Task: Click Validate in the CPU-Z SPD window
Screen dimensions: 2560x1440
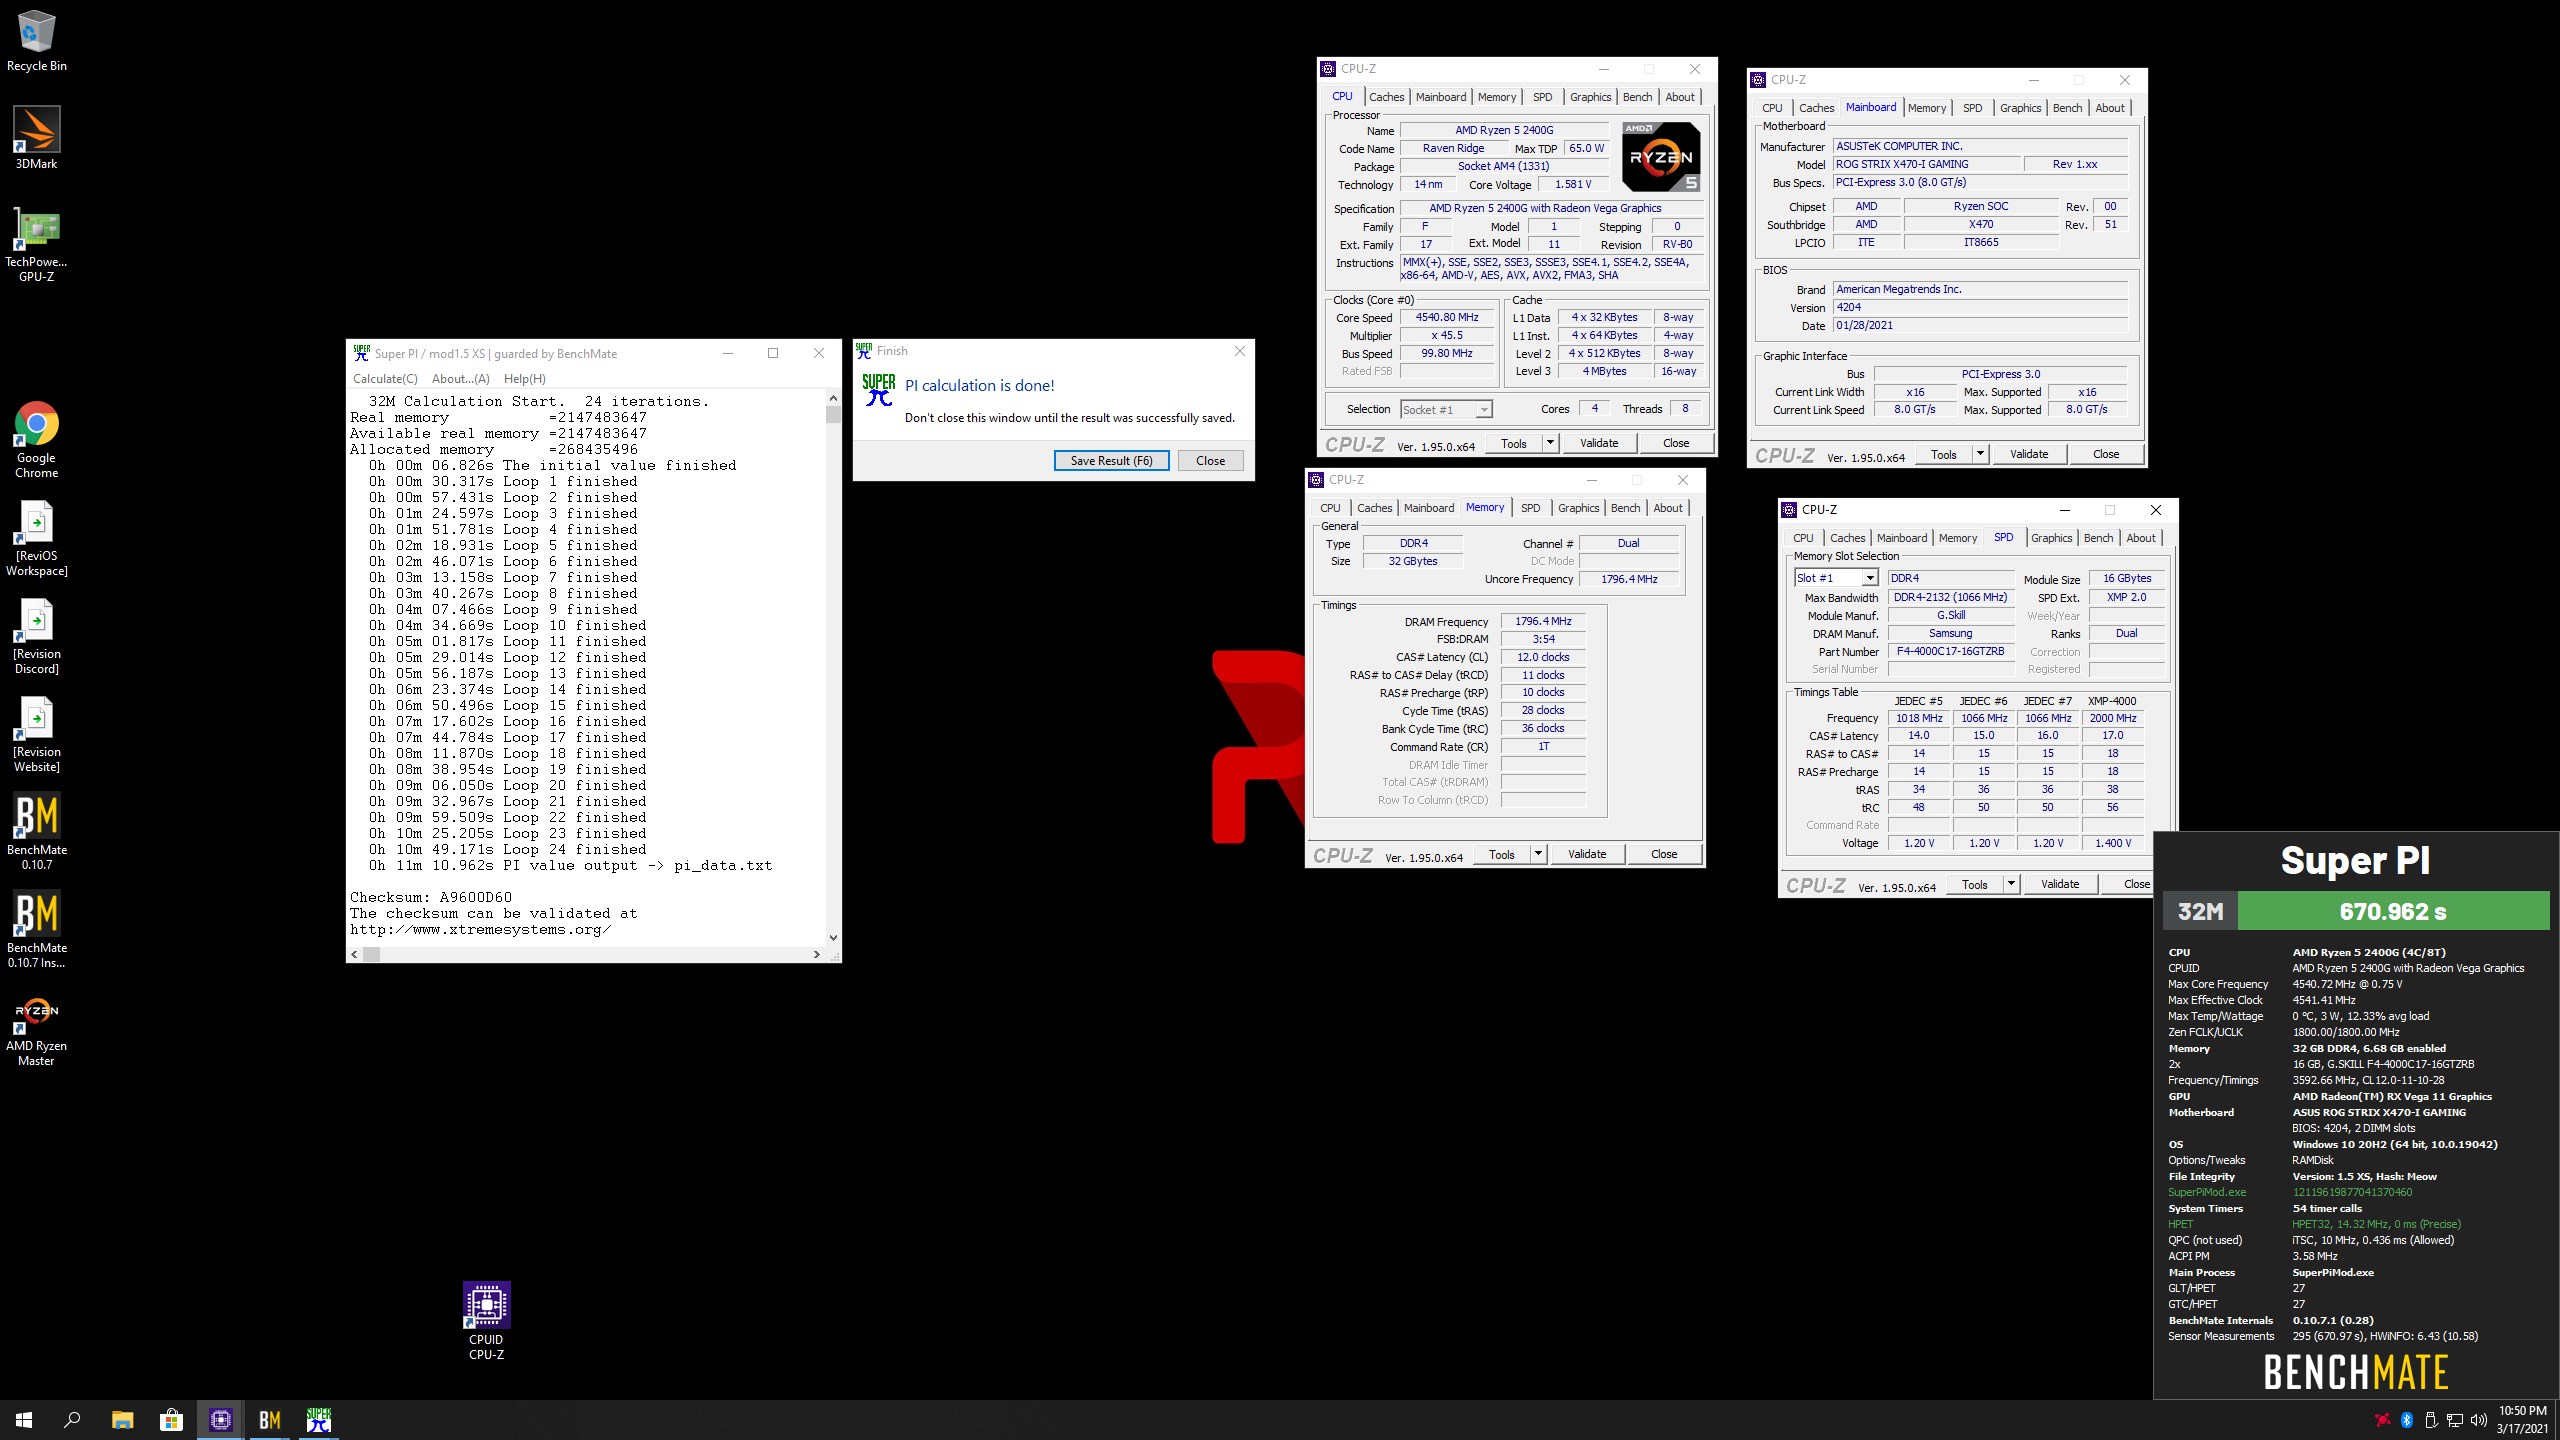Action: [2059, 884]
